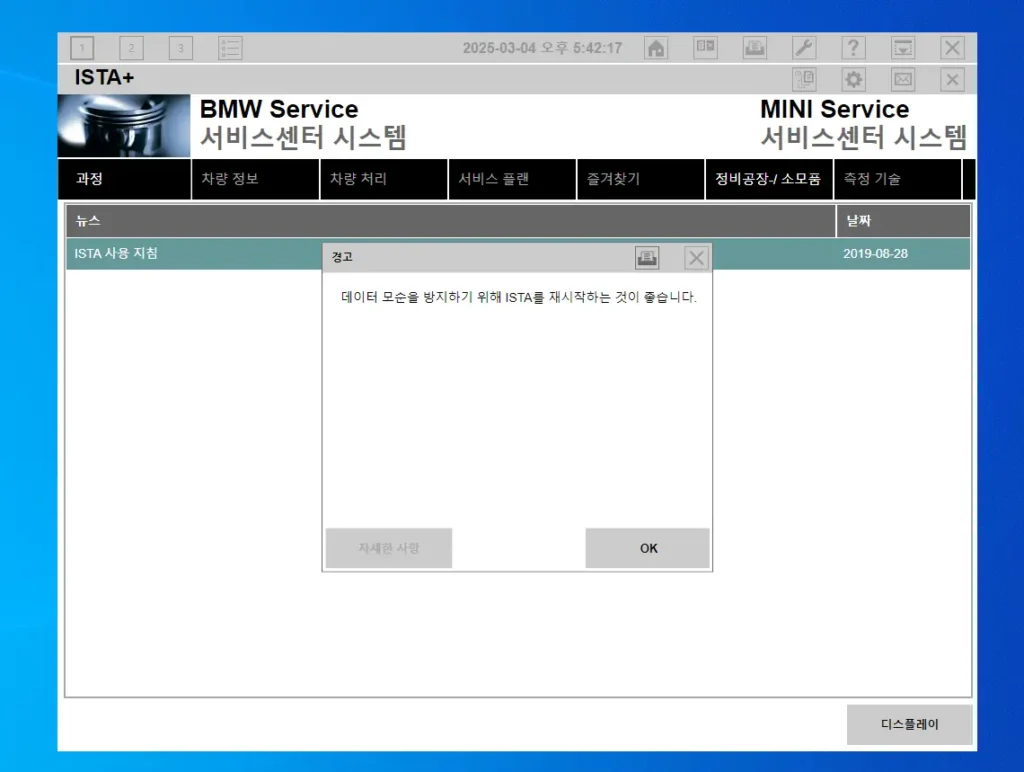Click the piston image thumbnail
Image resolution: width=1024 pixels, height=772 pixels.
[124, 126]
